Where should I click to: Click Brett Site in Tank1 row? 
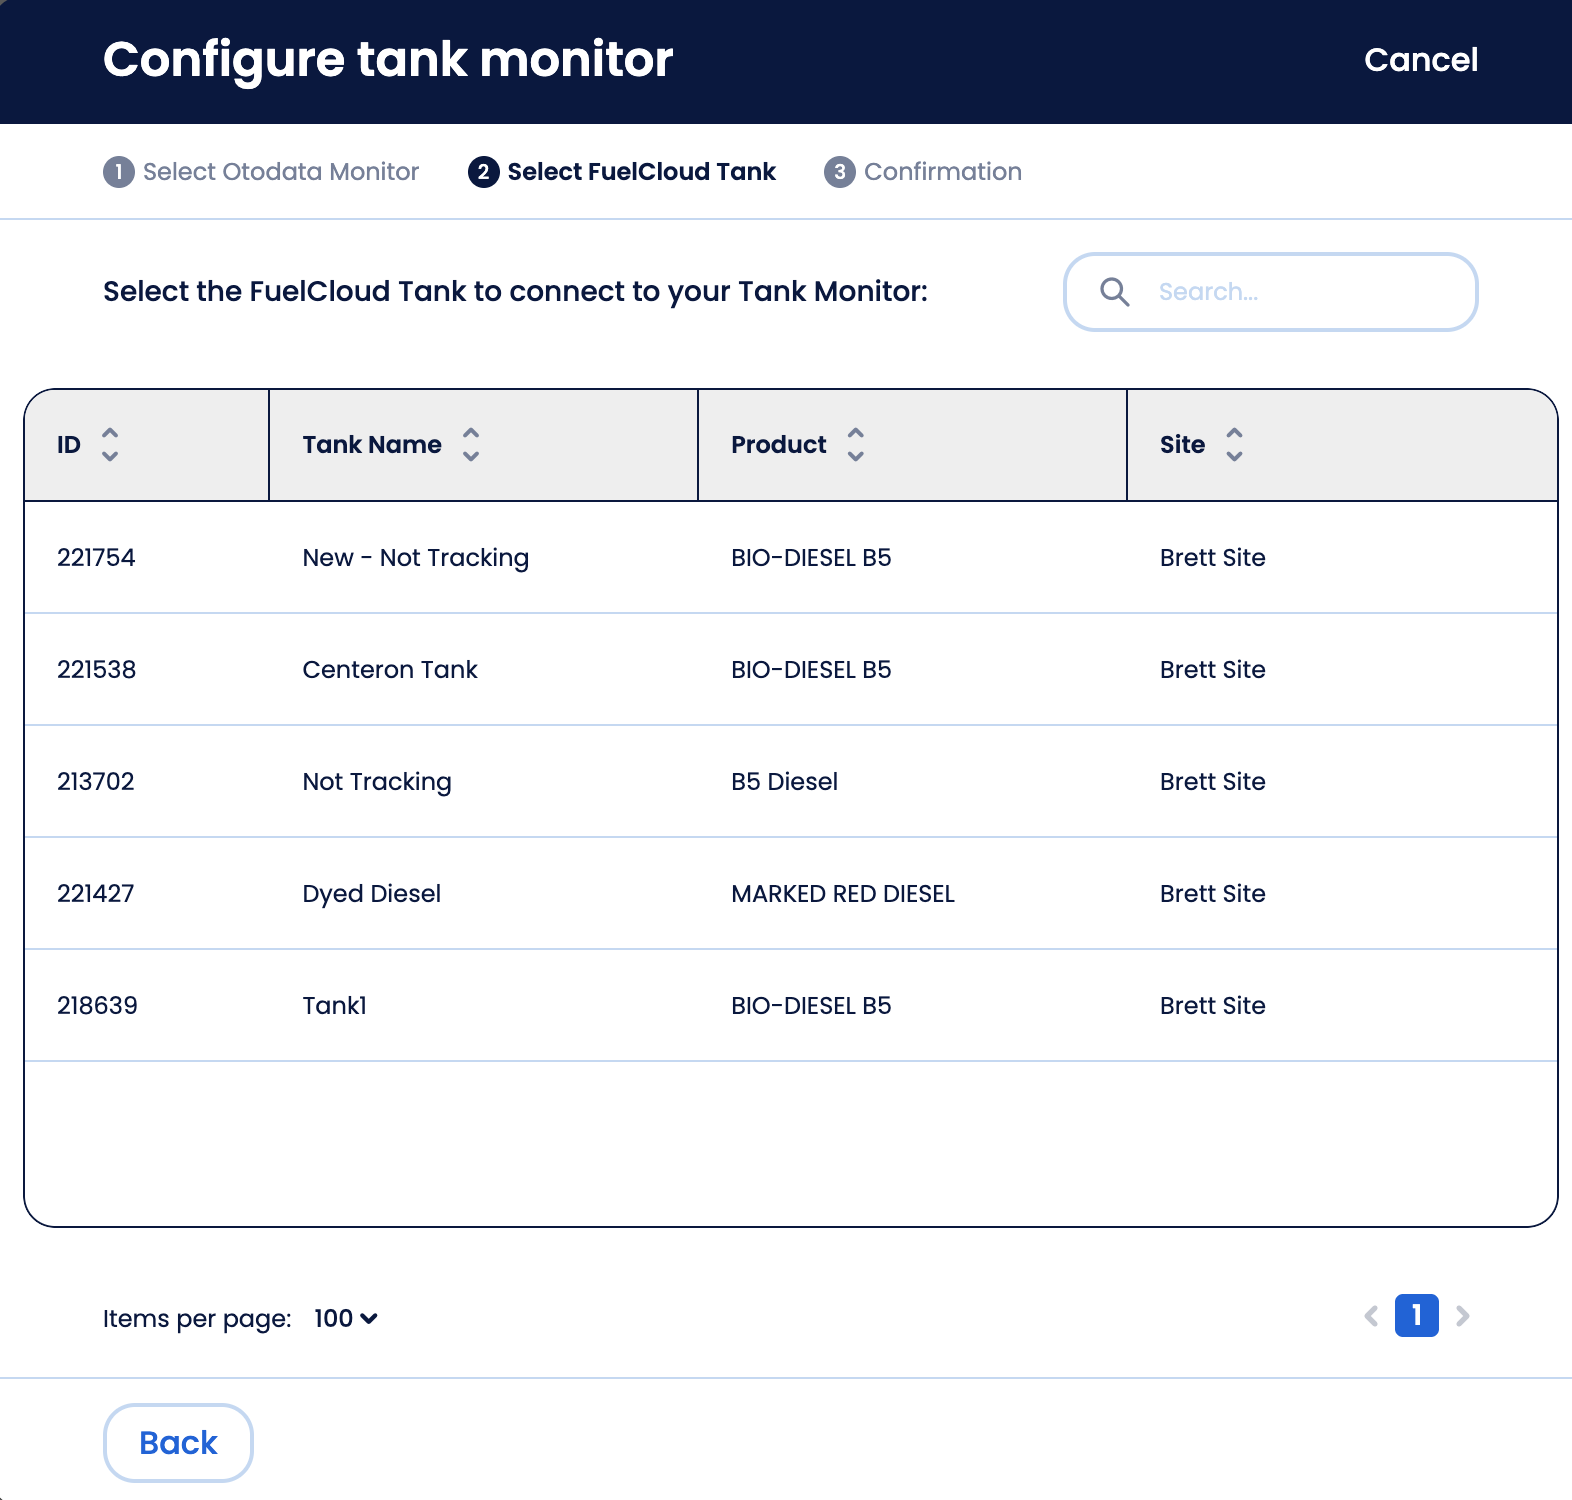[x=1213, y=1006]
